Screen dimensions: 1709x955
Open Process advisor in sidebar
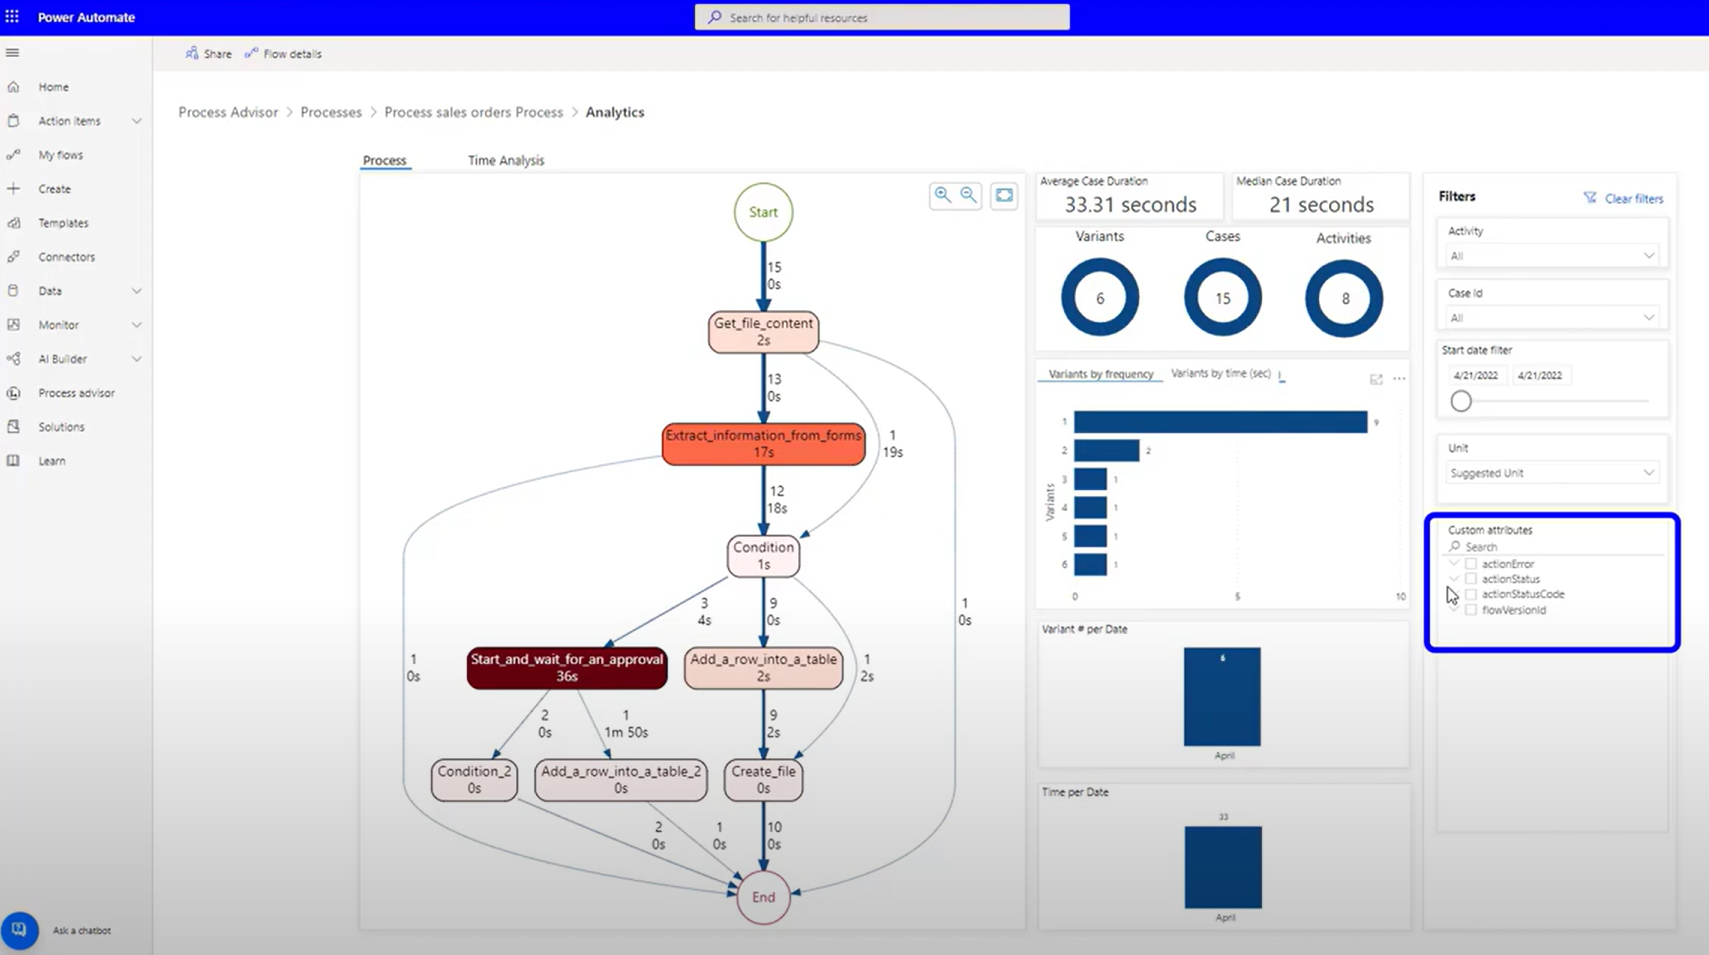point(76,393)
